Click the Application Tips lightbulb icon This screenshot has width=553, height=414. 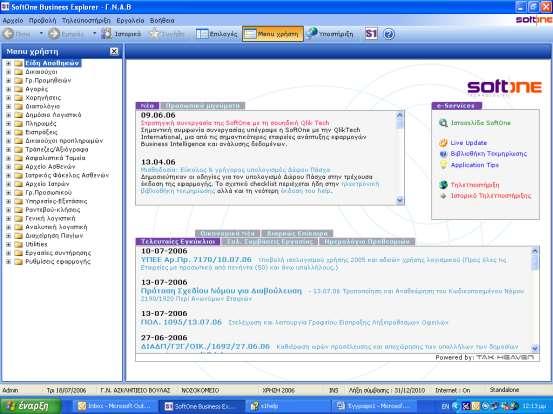click(443, 165)
